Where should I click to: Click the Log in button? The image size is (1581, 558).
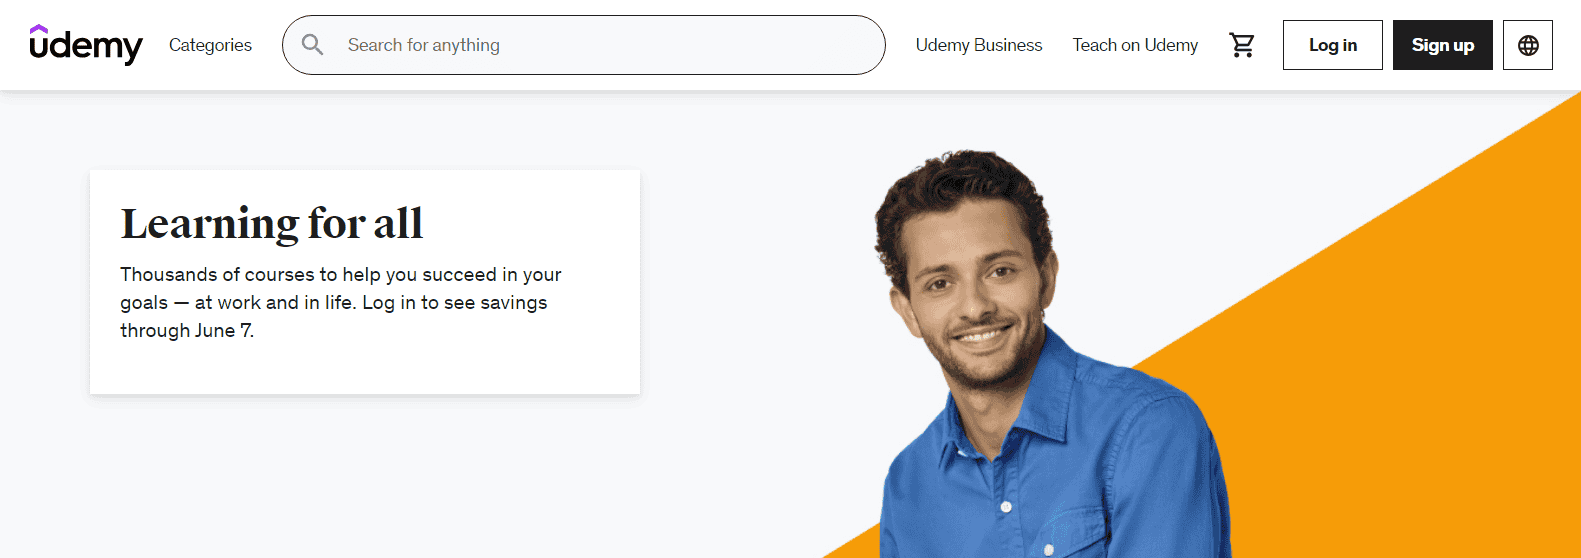[1333, 45]
